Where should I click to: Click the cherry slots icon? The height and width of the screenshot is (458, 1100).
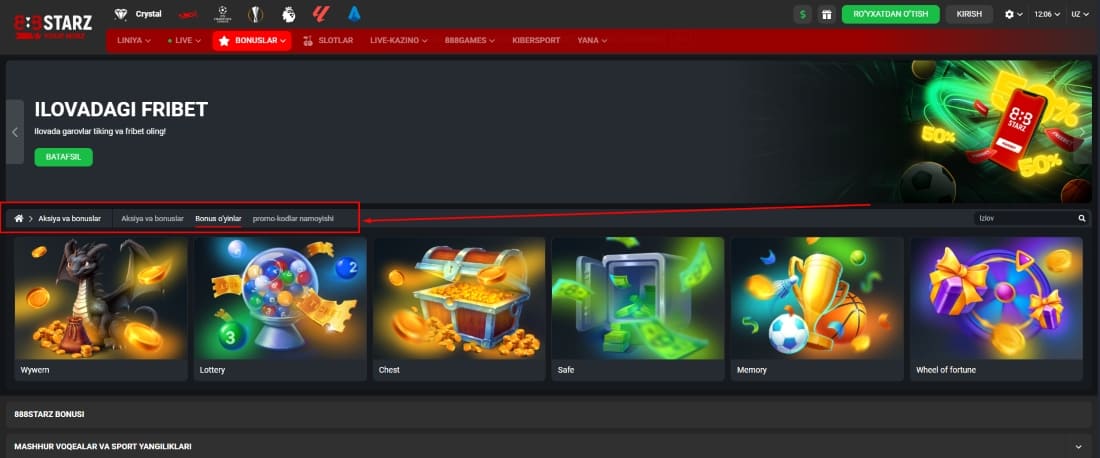coord(307,41)
